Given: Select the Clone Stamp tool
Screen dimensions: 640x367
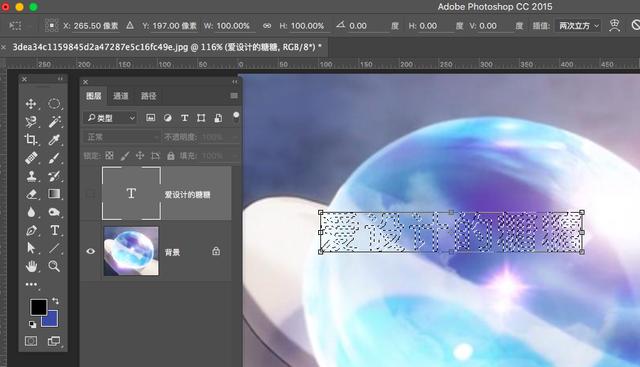Looking at the screenshot, I should pos(31,176).
